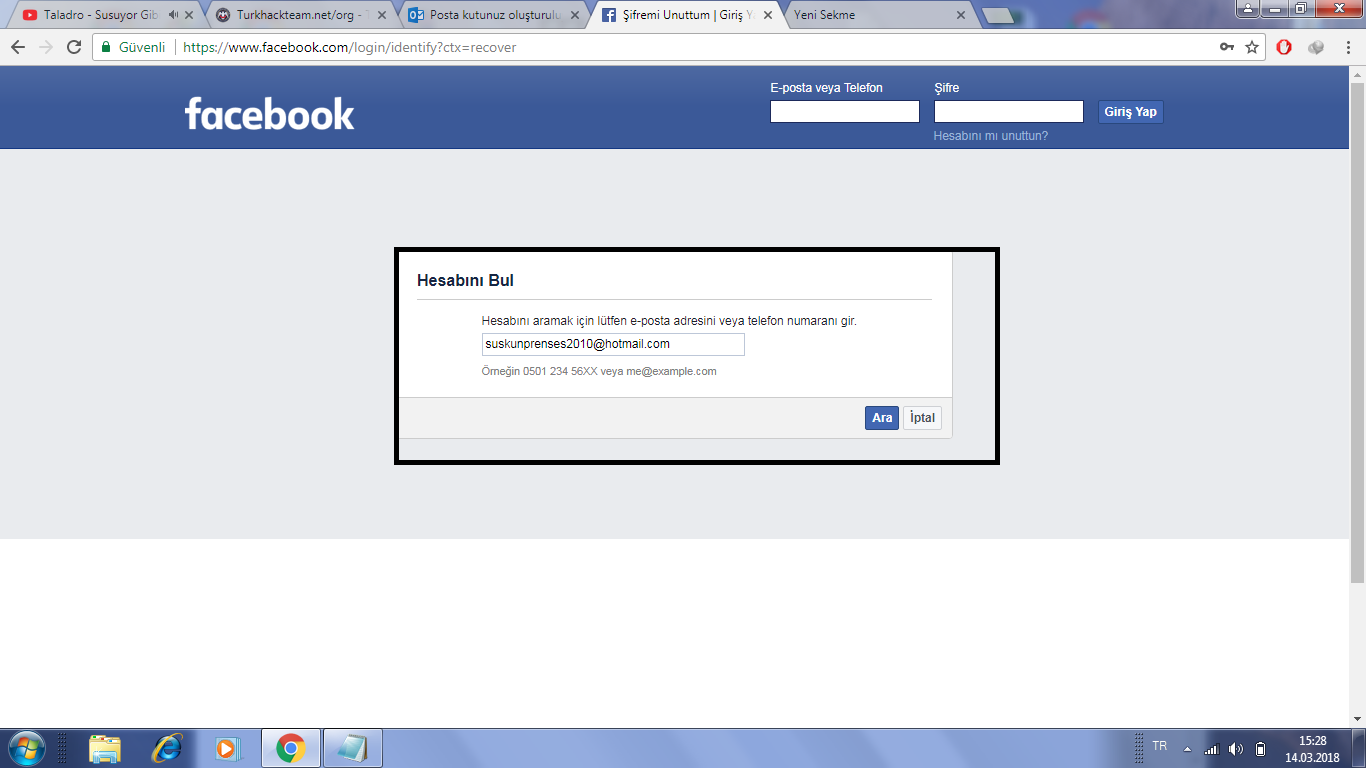
Task: Open media player taskbar icon
Action: (x=229, y=748)
